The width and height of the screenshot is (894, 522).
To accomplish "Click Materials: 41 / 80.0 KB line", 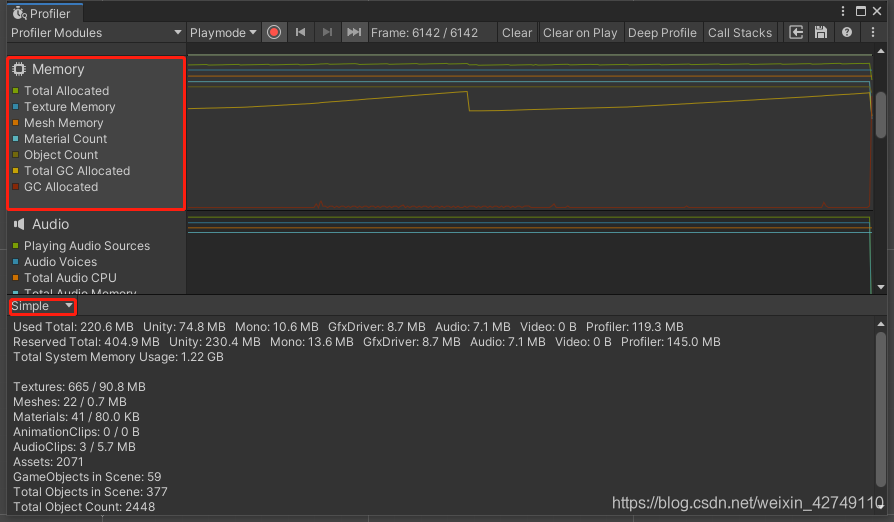I will click(76, 417).
